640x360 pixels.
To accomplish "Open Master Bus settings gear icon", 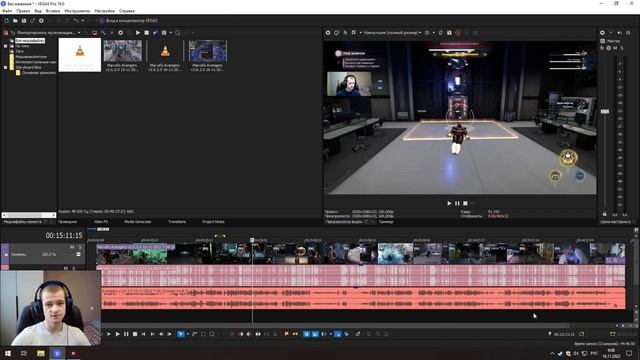I will click(602, 33).
